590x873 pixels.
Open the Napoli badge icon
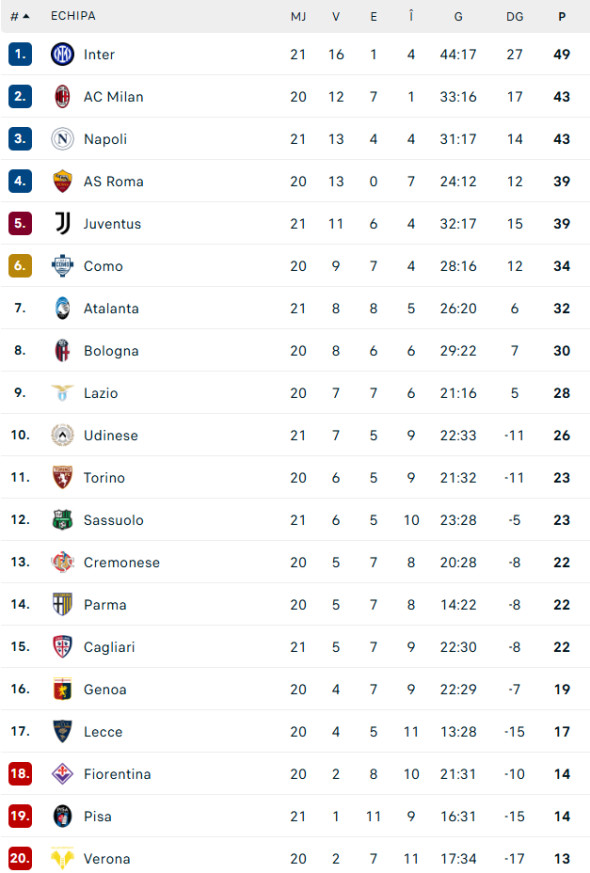coord(62,139)
